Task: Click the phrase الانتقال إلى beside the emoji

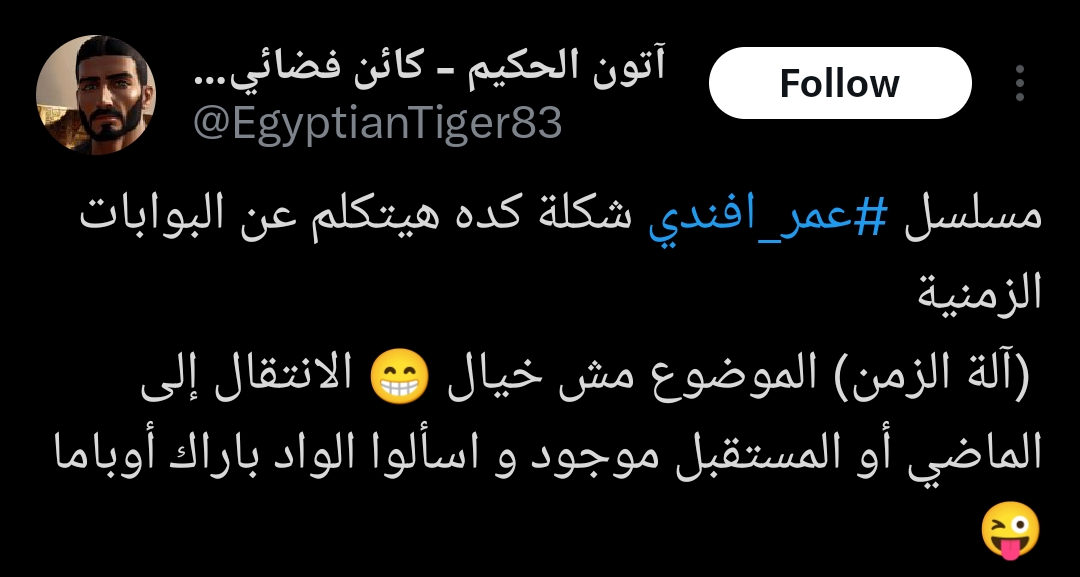Action: tap(248, 378)
